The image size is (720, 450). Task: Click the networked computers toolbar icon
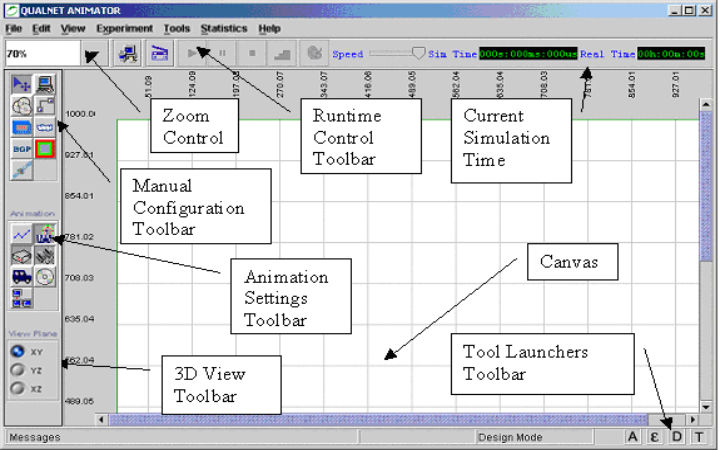[128, 54]
